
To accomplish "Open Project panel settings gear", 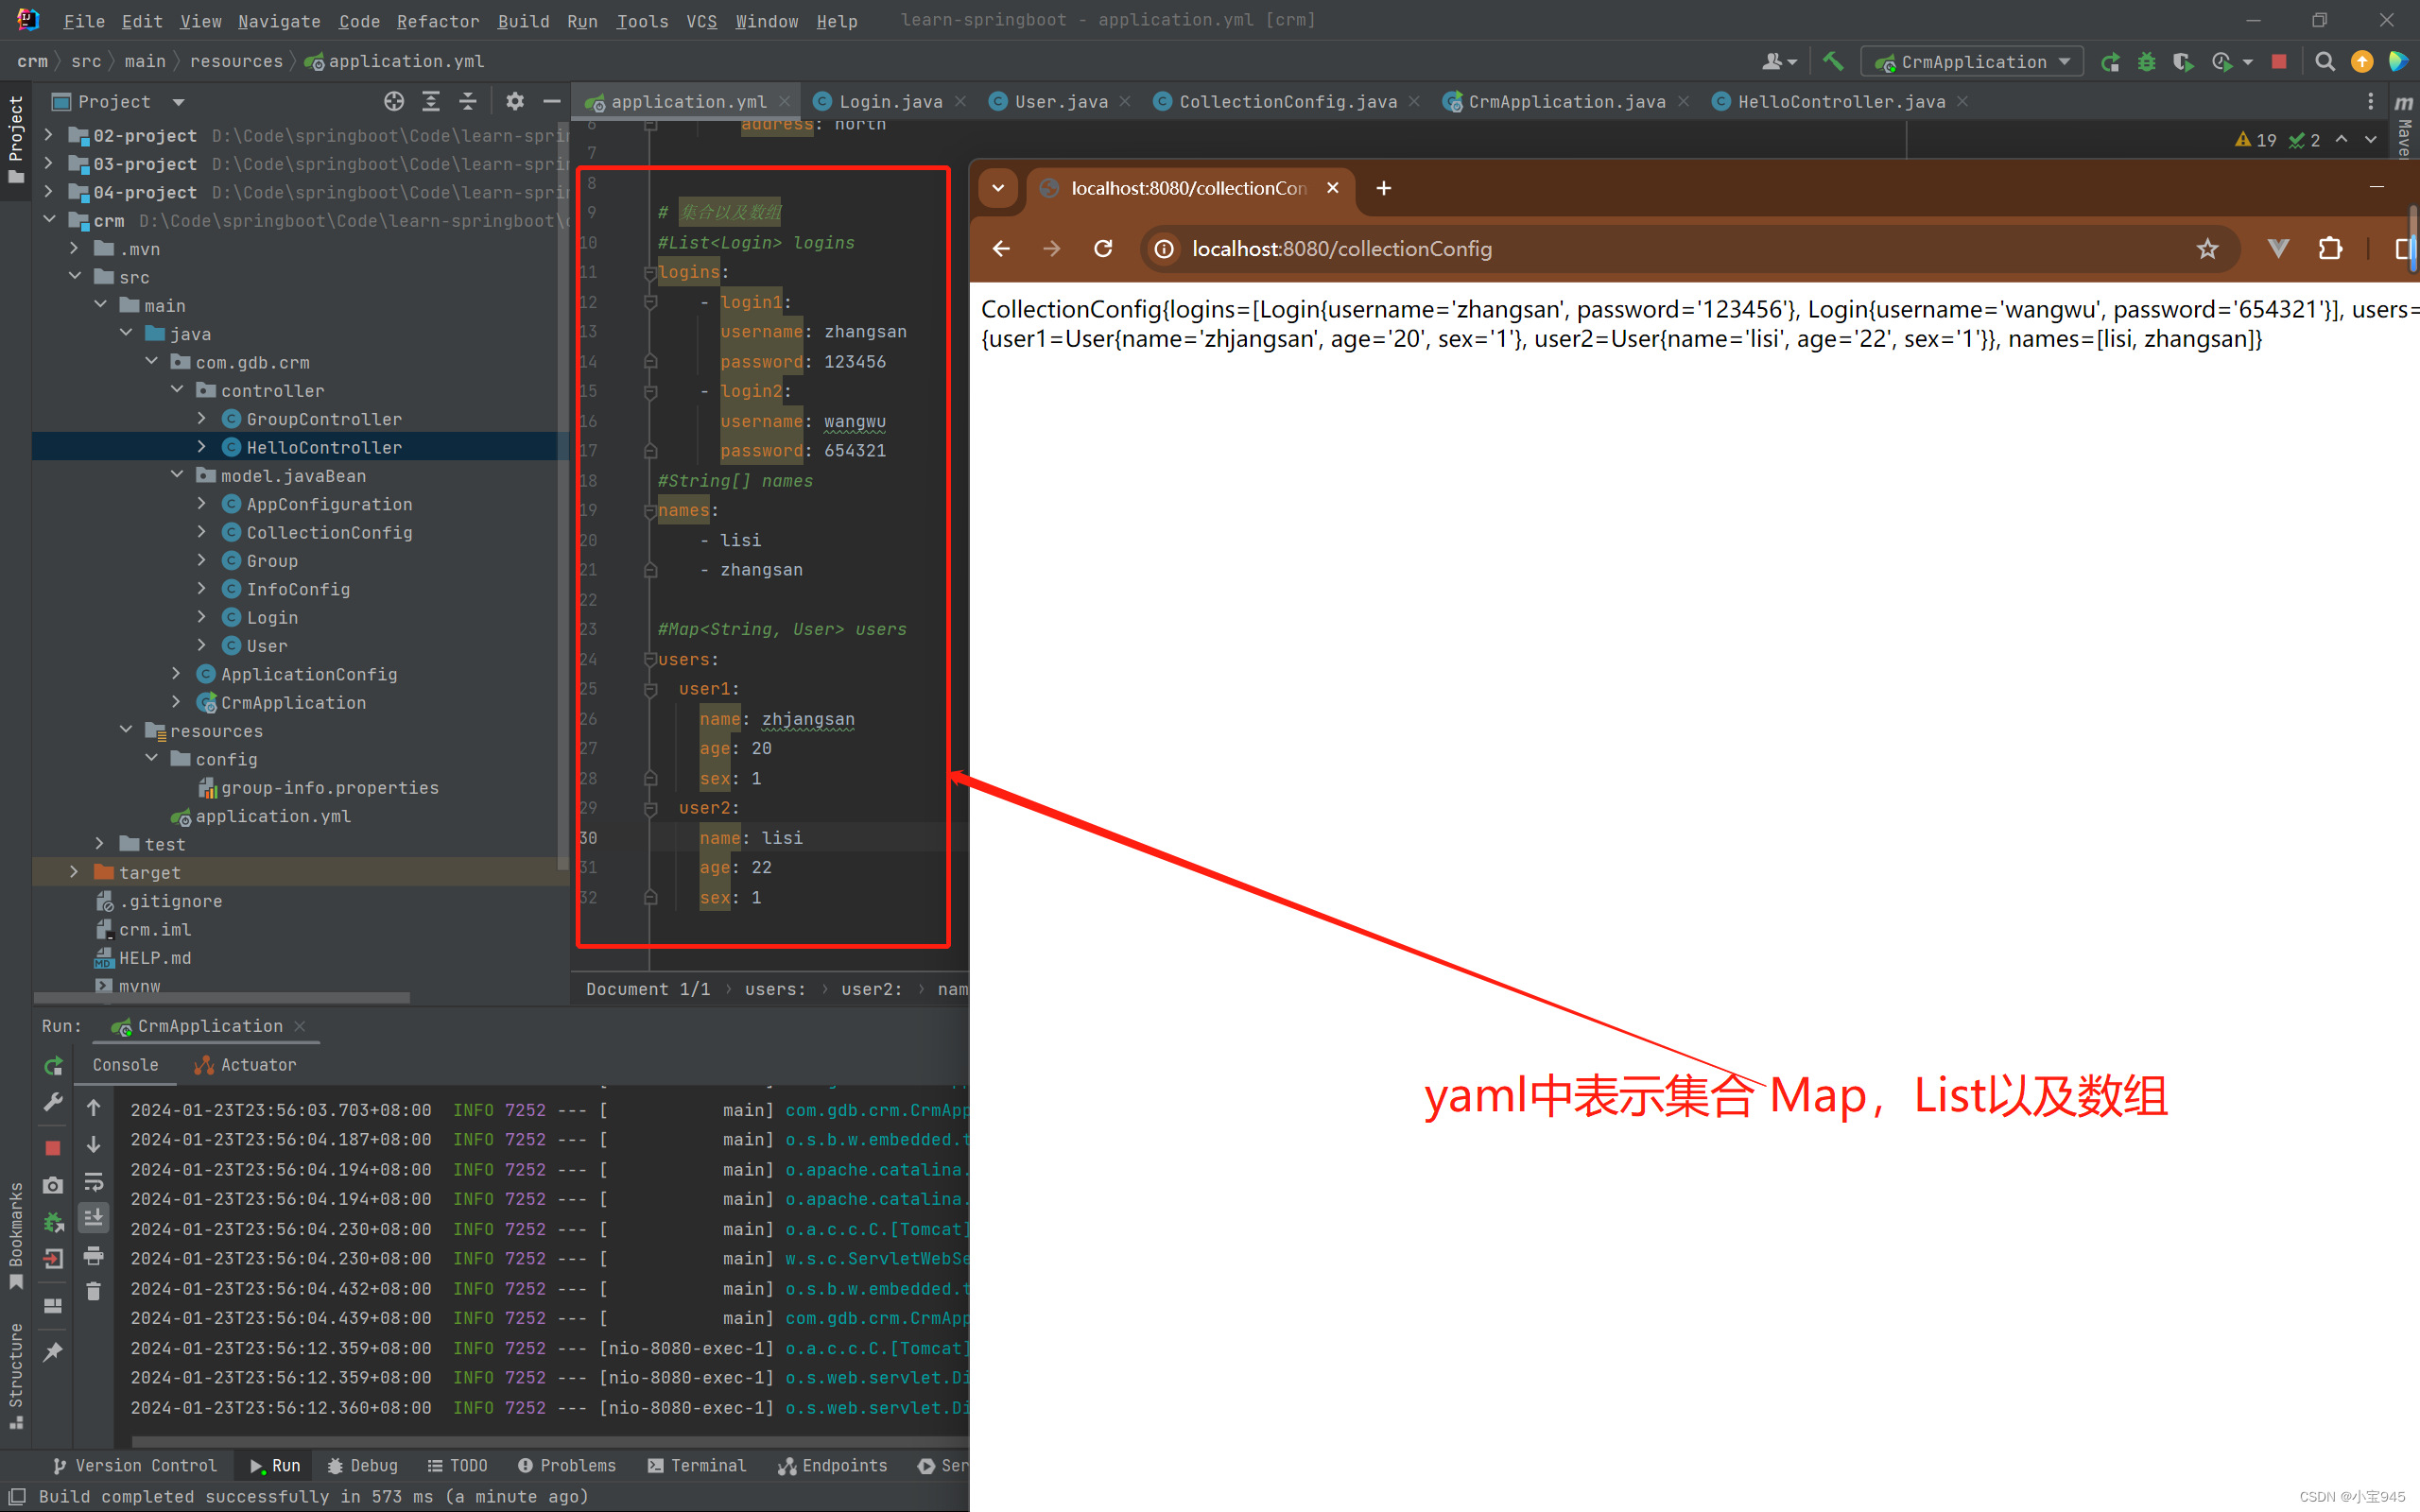I will pyautogui.click(x=514, y=101).
